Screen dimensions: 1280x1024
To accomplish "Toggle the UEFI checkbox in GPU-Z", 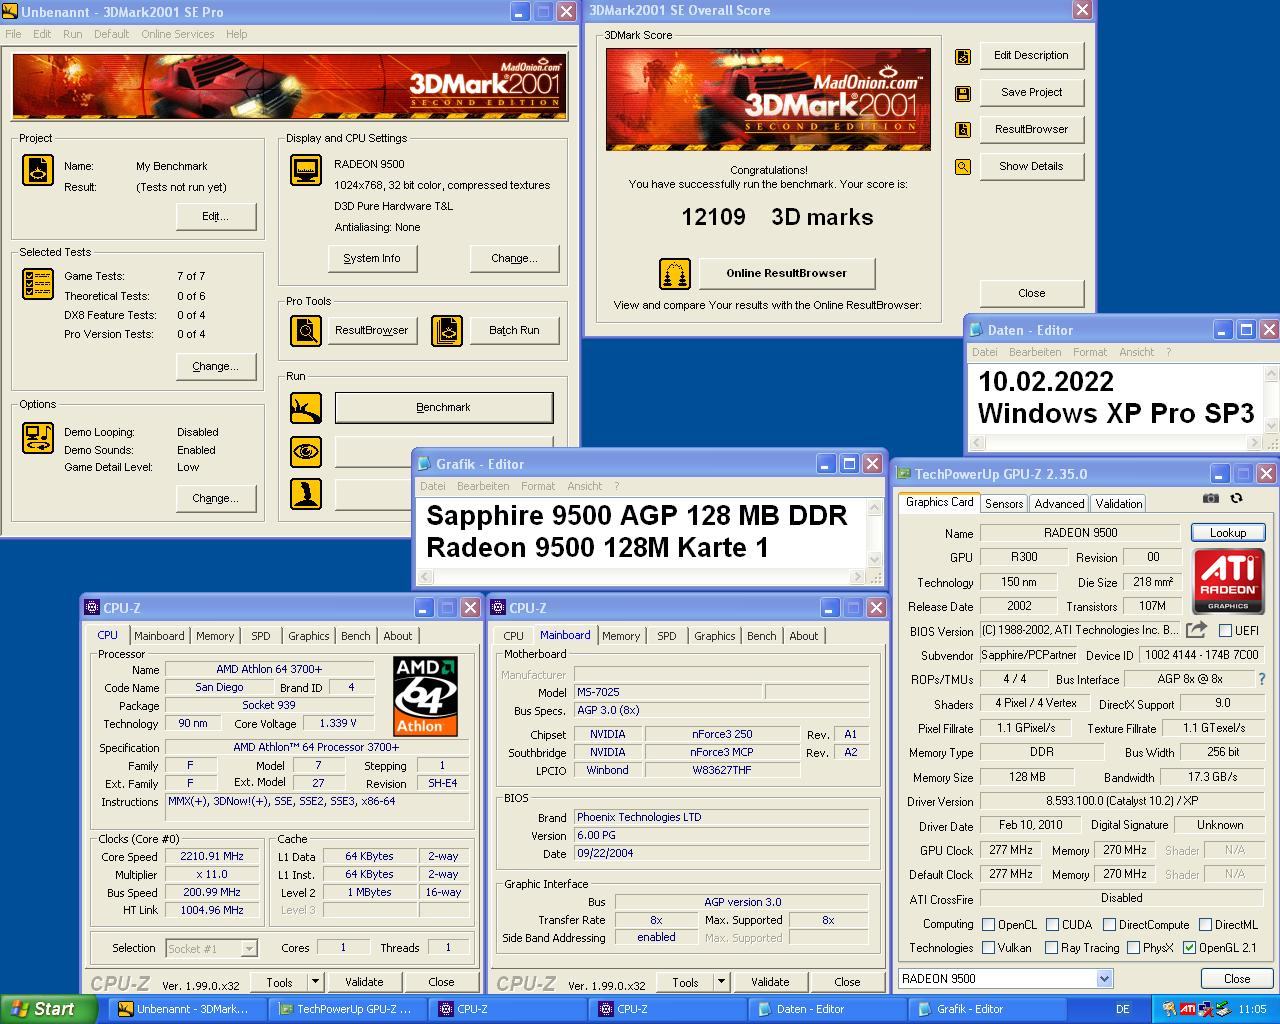I will 1225,631.
